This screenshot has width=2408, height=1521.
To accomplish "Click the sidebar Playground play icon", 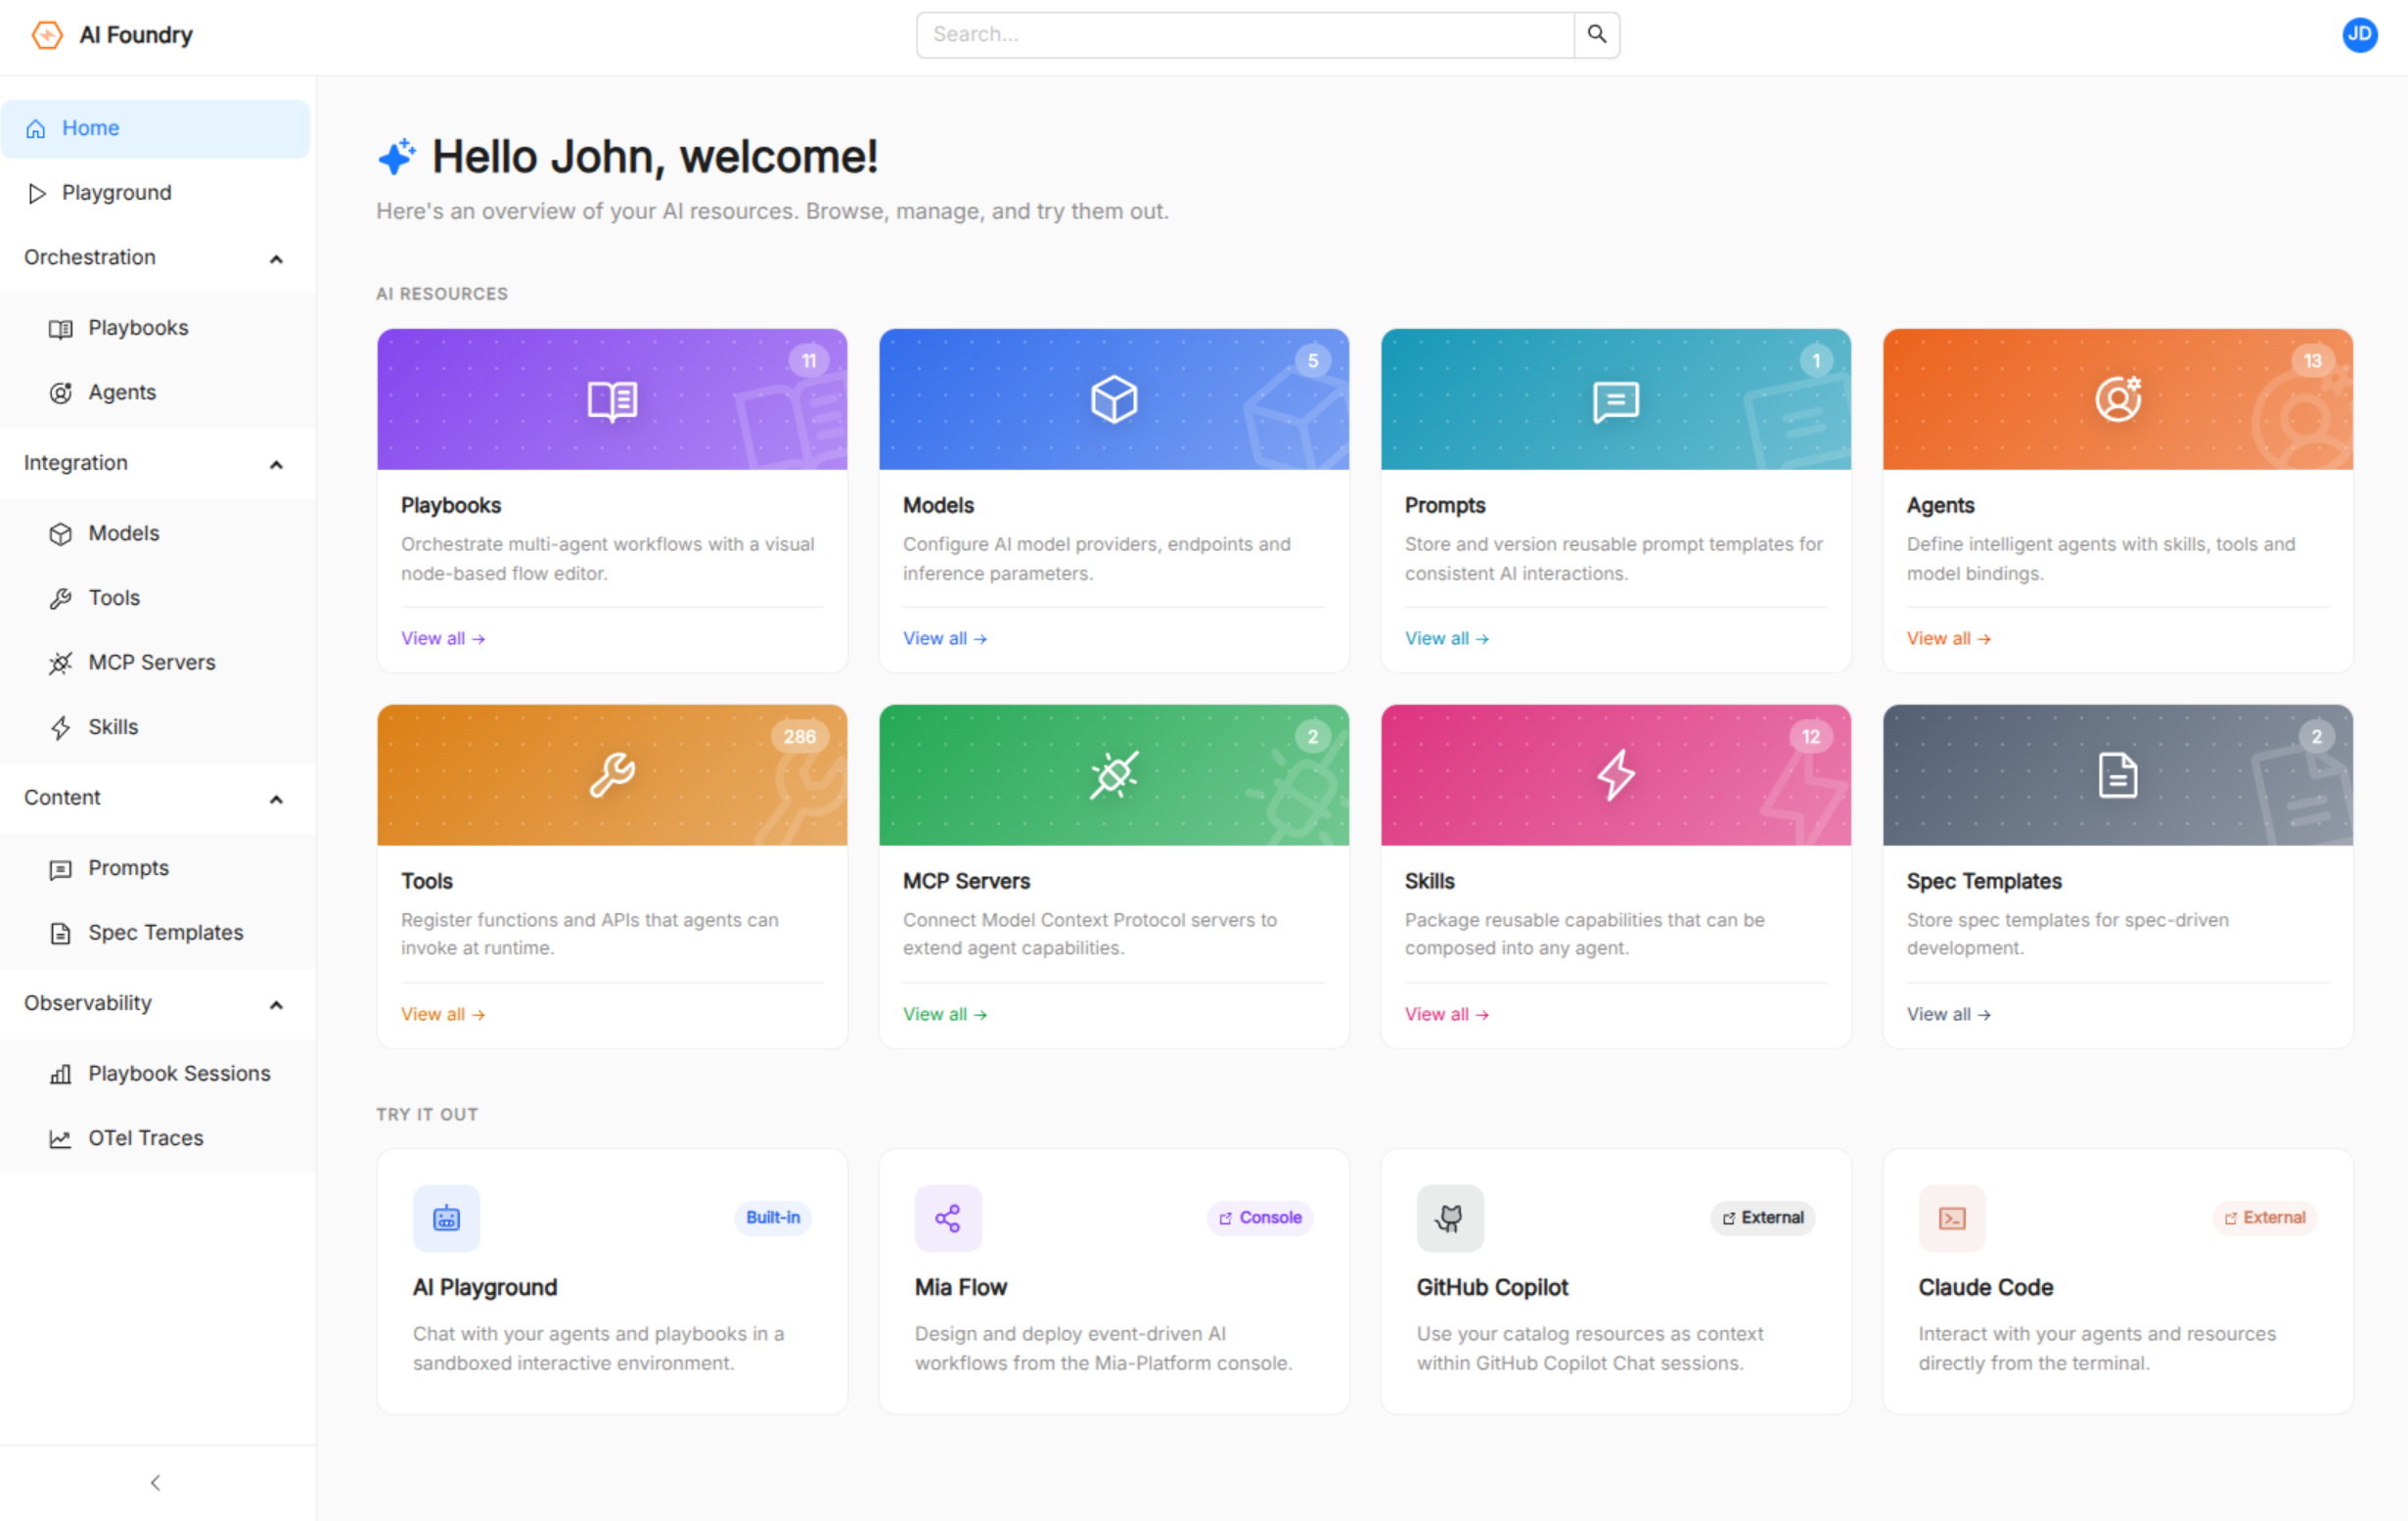I will [x=37, y=193].
